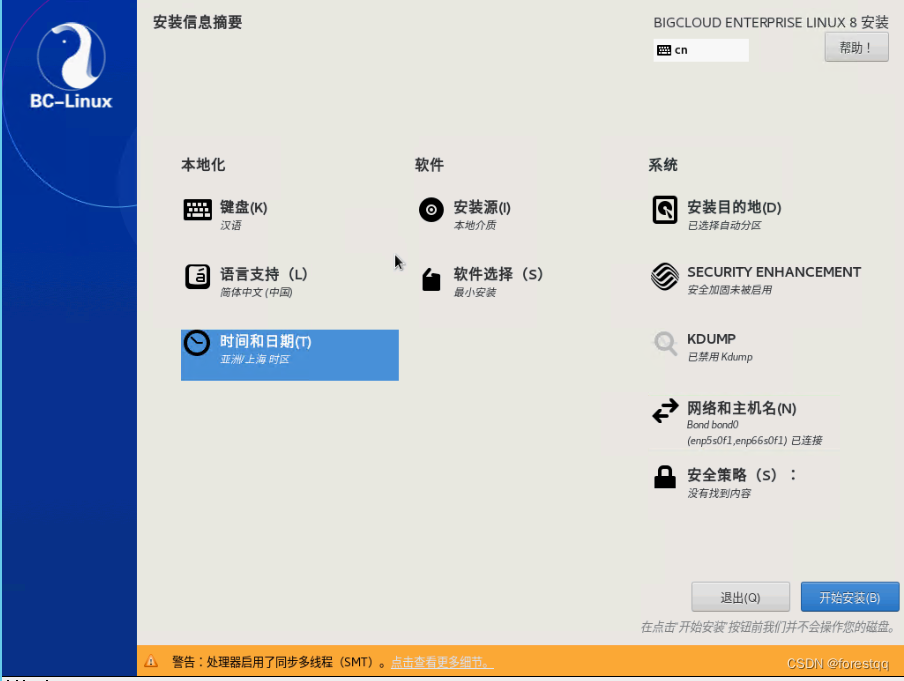Click the disk operation notice below the buttons
The height and width of the screenshot is (681, 904).
click(x=769, y=627)
